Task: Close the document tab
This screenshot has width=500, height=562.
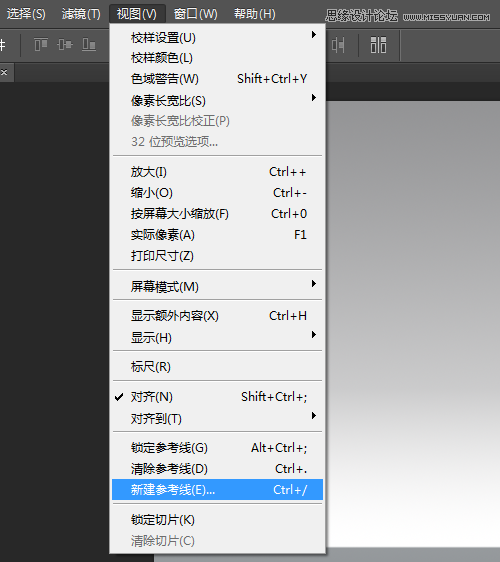Action: point(4,72)
